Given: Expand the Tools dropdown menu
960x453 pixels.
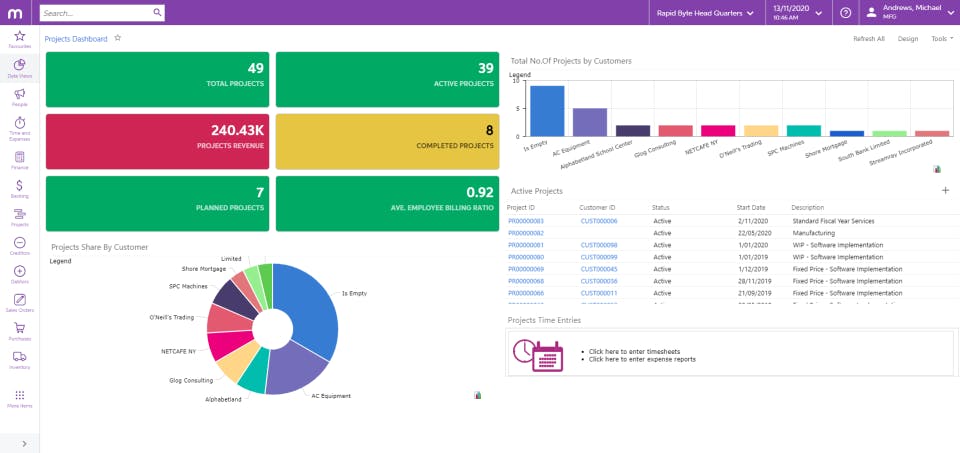Looking at the screenshot, I should (942, 39).
